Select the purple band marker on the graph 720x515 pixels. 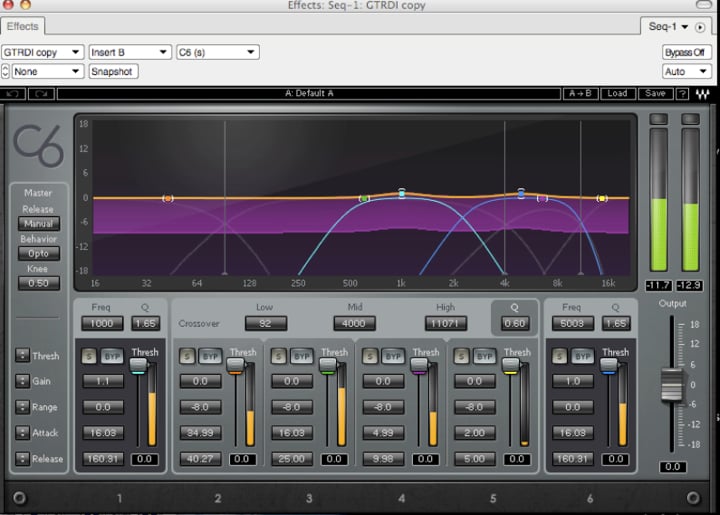click(542, 198)
